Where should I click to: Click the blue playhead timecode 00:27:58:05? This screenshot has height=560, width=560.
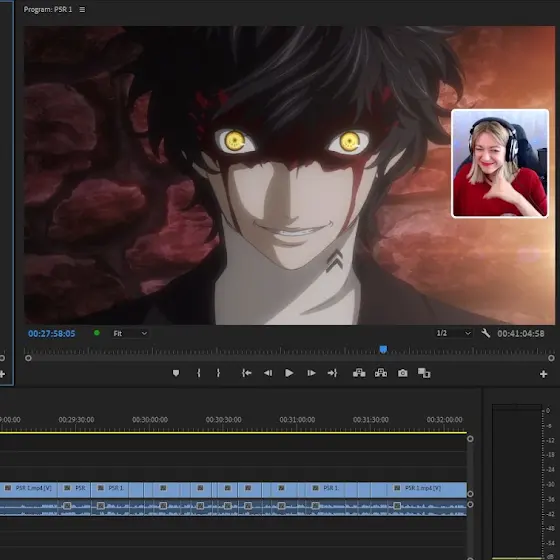pyautogui.click(x=52, y=334)
